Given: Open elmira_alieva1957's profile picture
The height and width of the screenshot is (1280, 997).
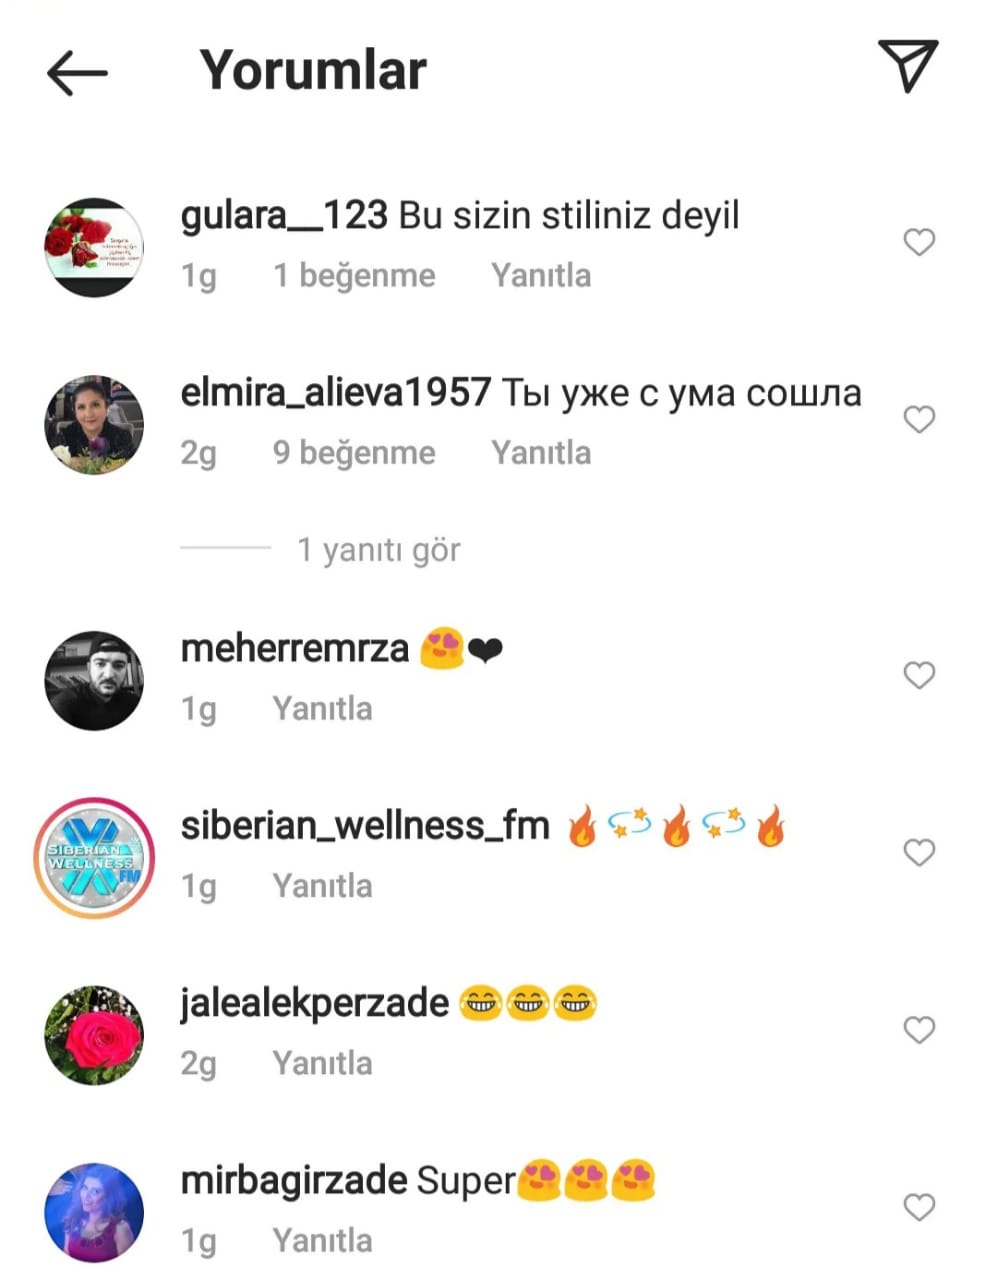Looking at the screenshot, I should point(94,424).
